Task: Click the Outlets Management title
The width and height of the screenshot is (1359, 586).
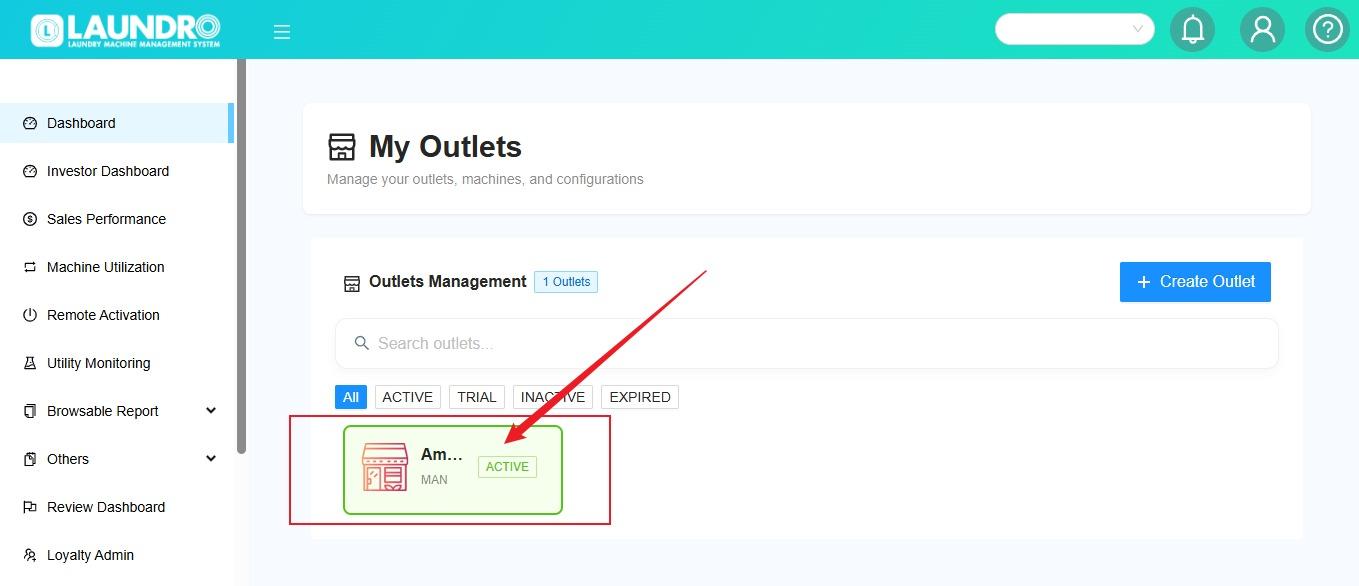Action: (448, 282)
